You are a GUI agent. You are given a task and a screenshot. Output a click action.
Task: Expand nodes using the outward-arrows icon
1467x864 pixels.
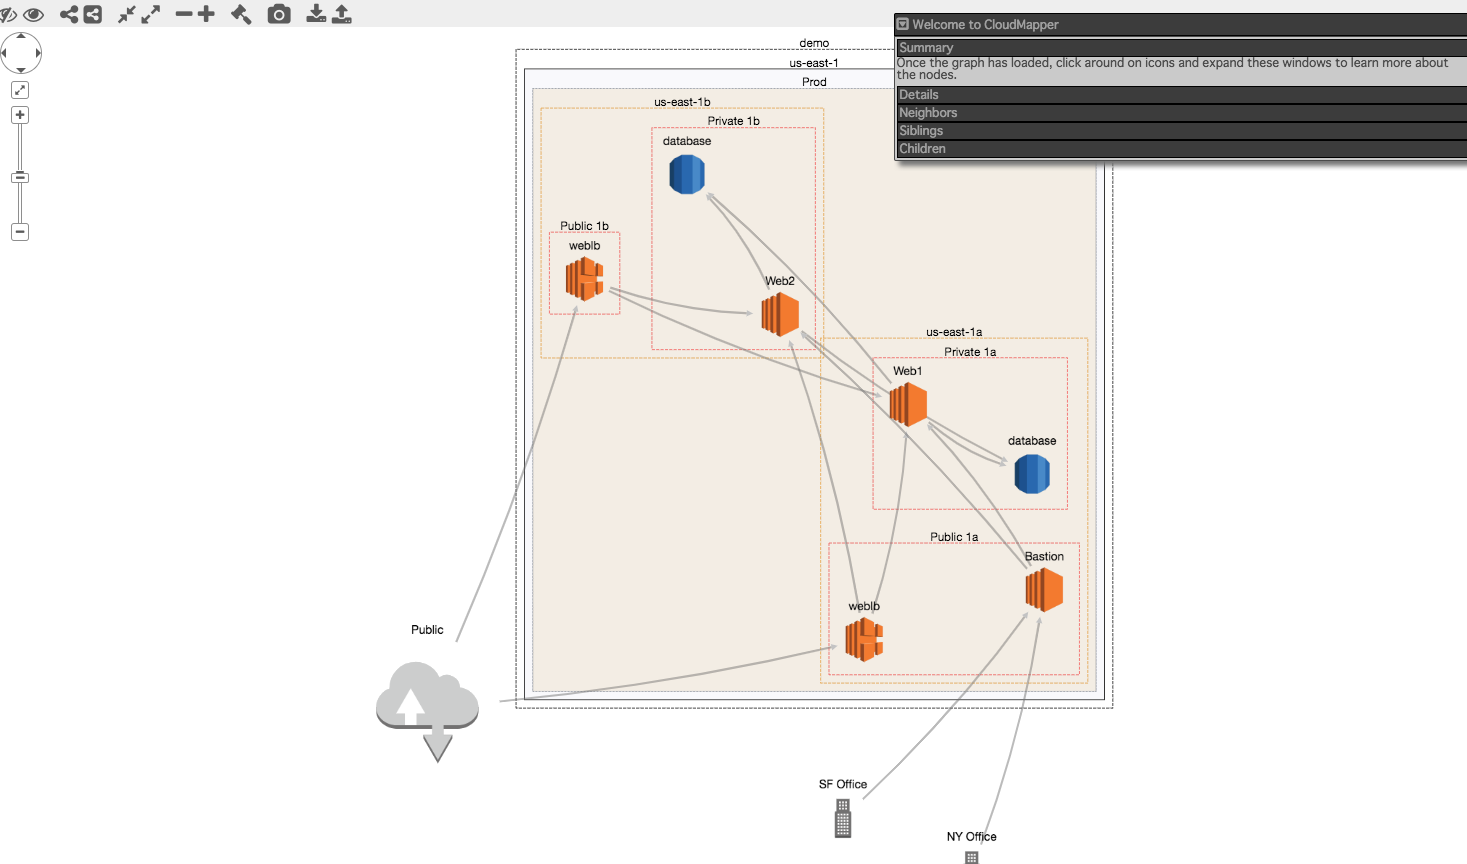pyautogui.click(x=152, y=15)
